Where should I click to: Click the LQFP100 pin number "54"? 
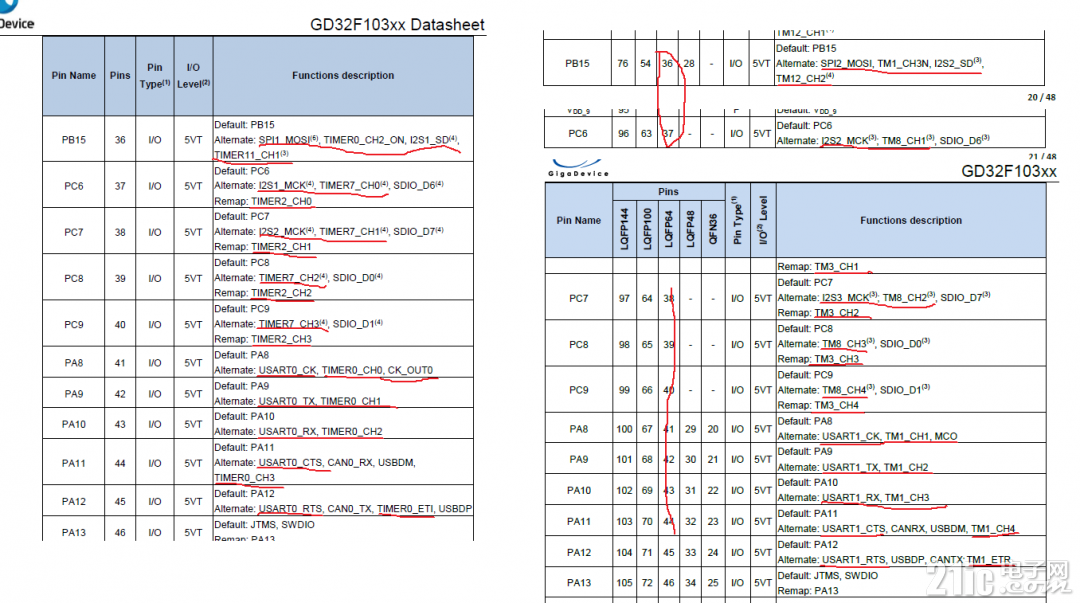[645, 63]
